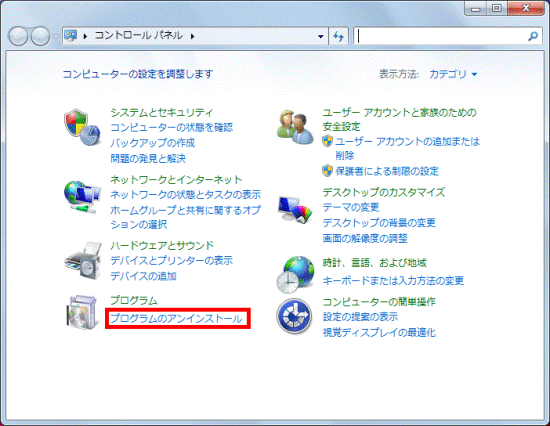Click ホームグループと共有に関するオプションの選択 link
Viewport: 550px width, 426px height.
pyautogui.click(x=186, y=217)
